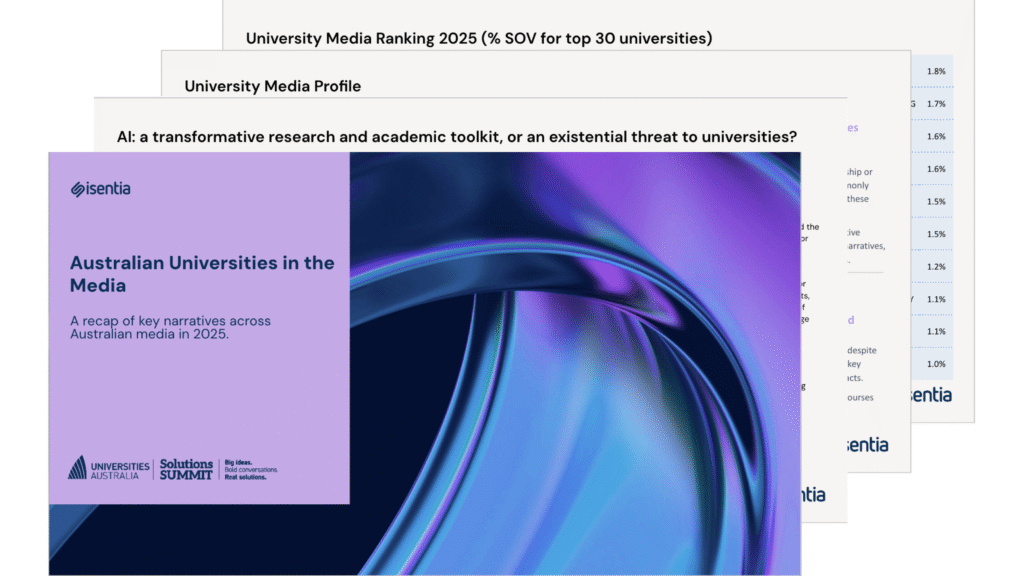Click the 'A recap of key narratives' subtitle

[x=170, y=327]
